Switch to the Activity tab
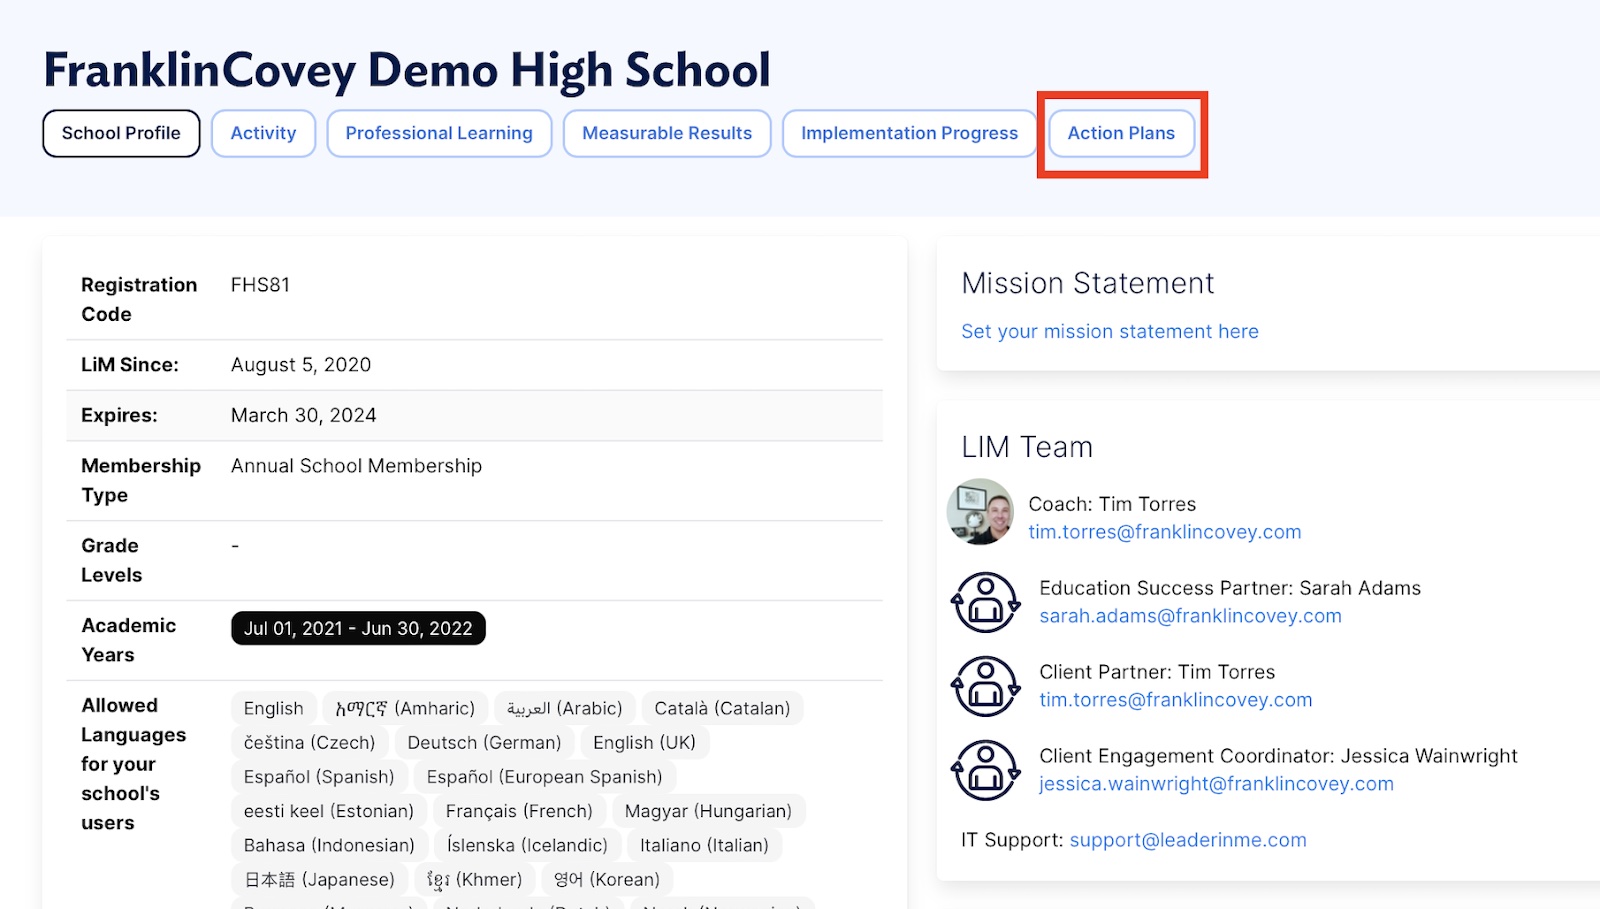This screenshot has width=1600, height=909. (263, 133)
